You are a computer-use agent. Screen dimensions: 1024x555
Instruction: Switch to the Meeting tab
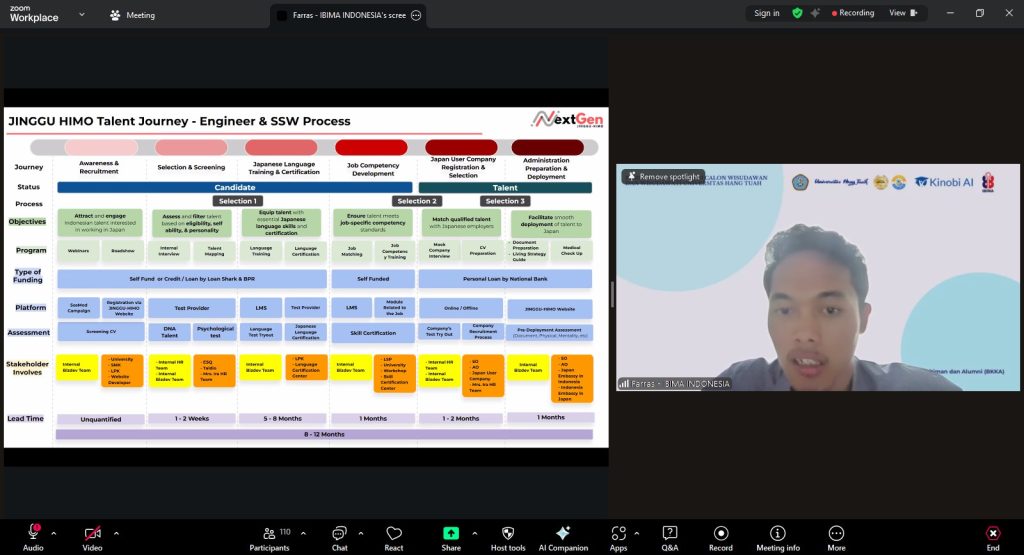pos(132,15)
